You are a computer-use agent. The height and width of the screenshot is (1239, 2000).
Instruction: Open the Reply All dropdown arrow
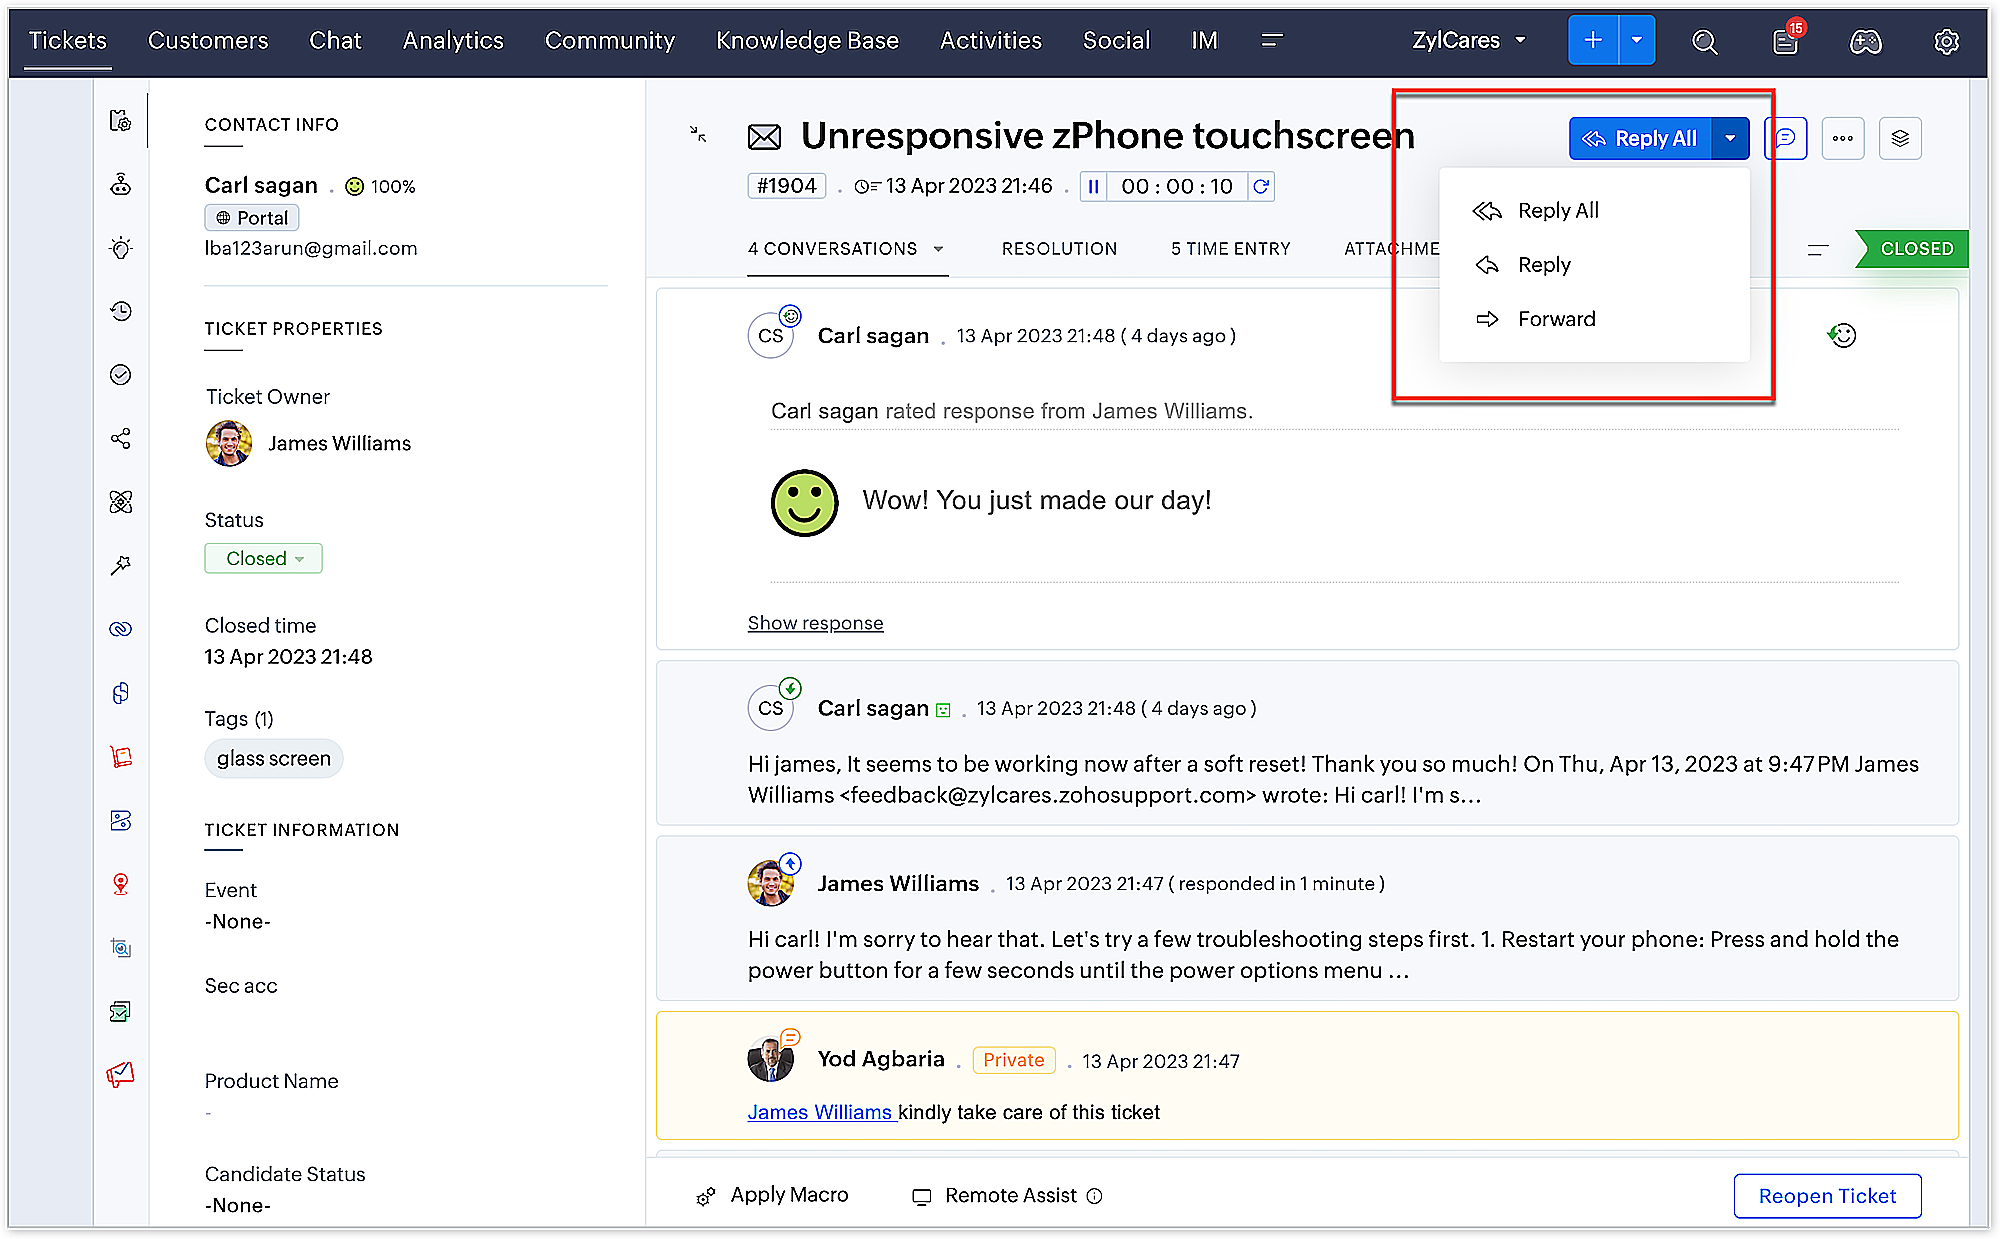pos(1730,138)
